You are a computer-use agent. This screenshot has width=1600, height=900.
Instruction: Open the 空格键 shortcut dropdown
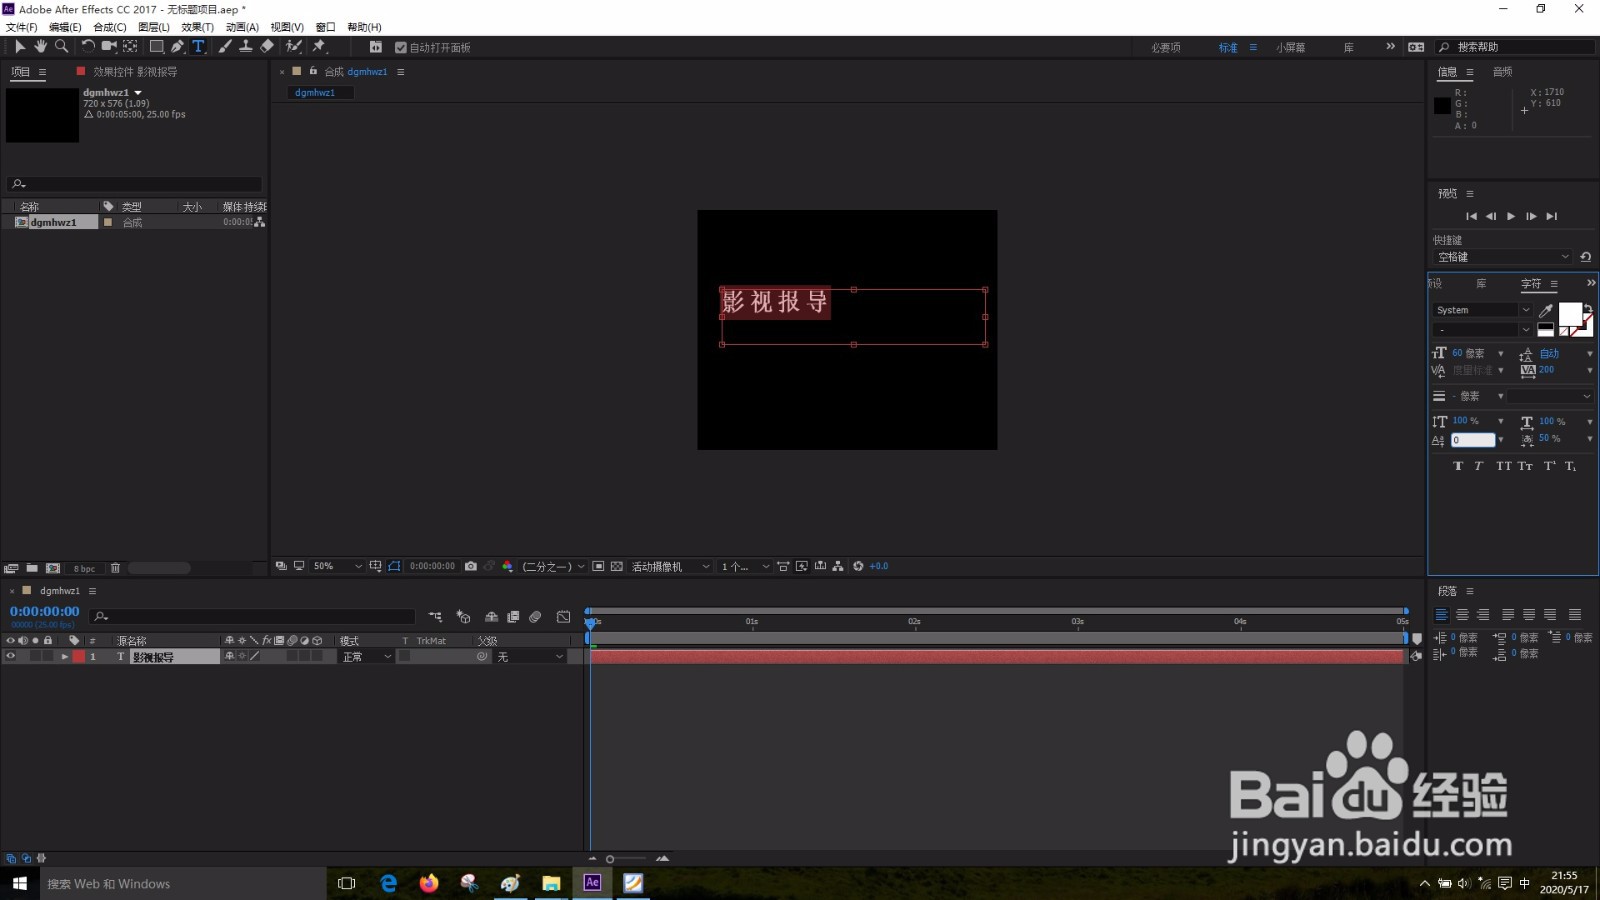coord(1503,257)
